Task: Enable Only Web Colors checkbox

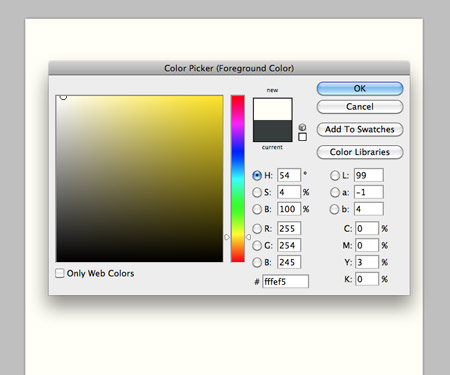Action: point(60,273)
